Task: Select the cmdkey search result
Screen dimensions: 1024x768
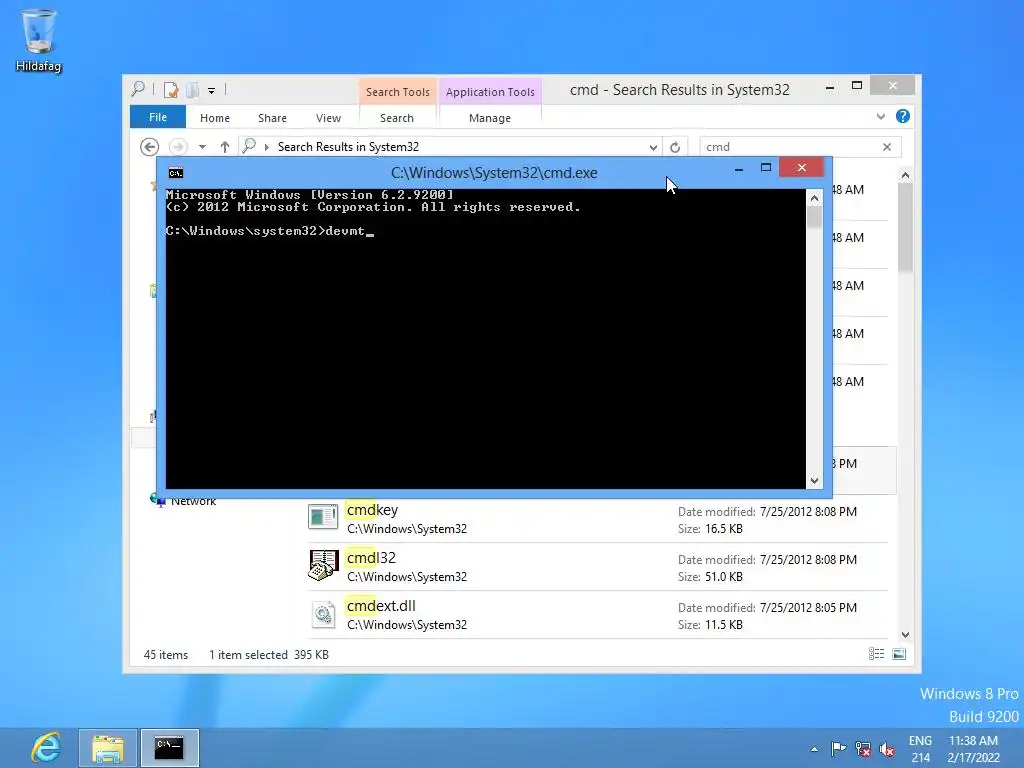Action: click(x=598, y=519)
